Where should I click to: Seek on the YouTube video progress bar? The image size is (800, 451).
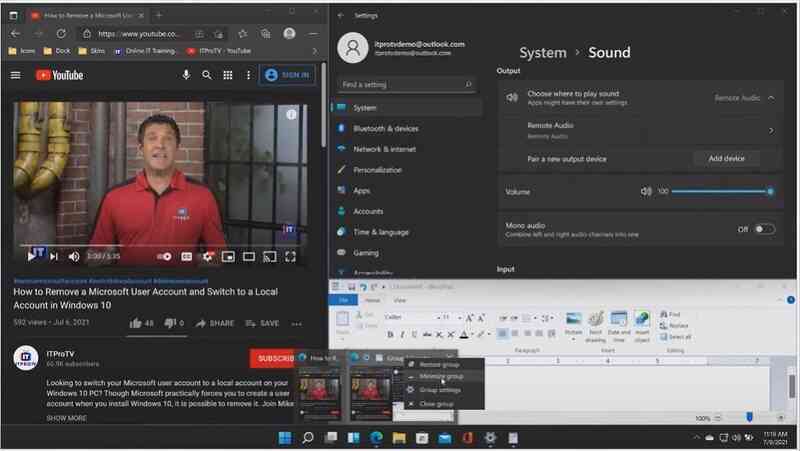(x=161, y=245)
